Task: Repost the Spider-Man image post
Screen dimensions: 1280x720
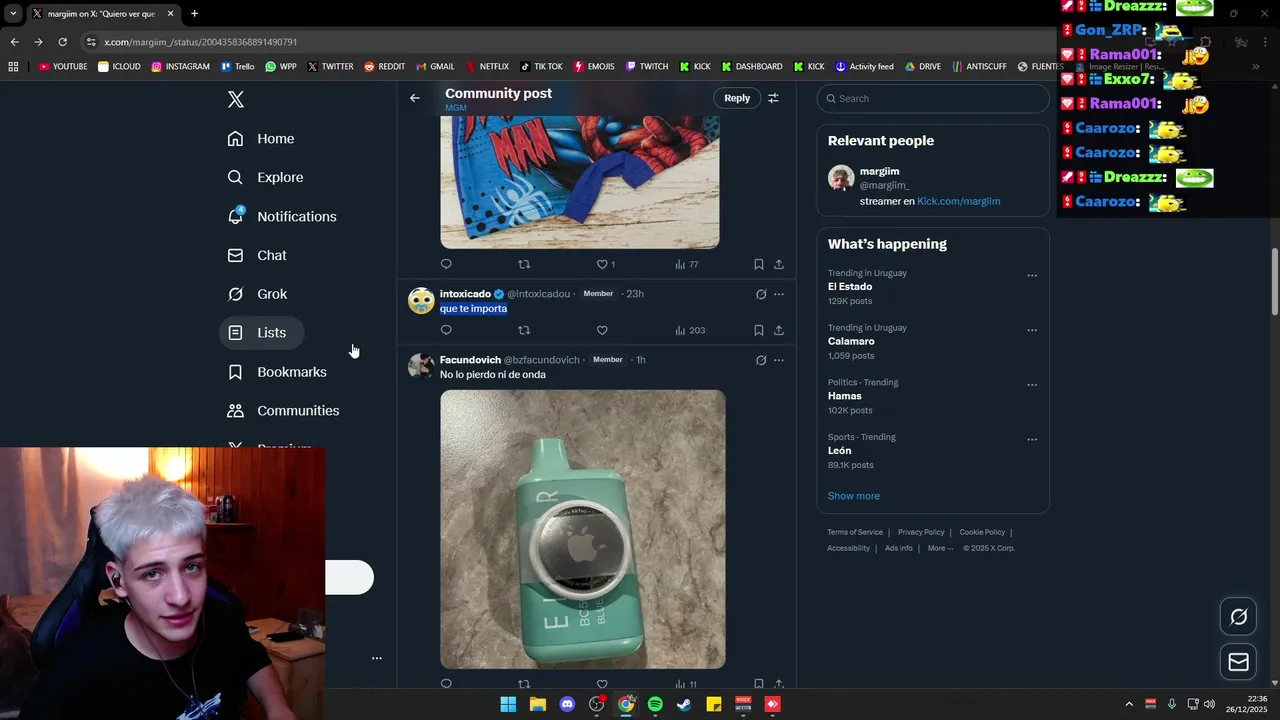Action: (524, 264)
